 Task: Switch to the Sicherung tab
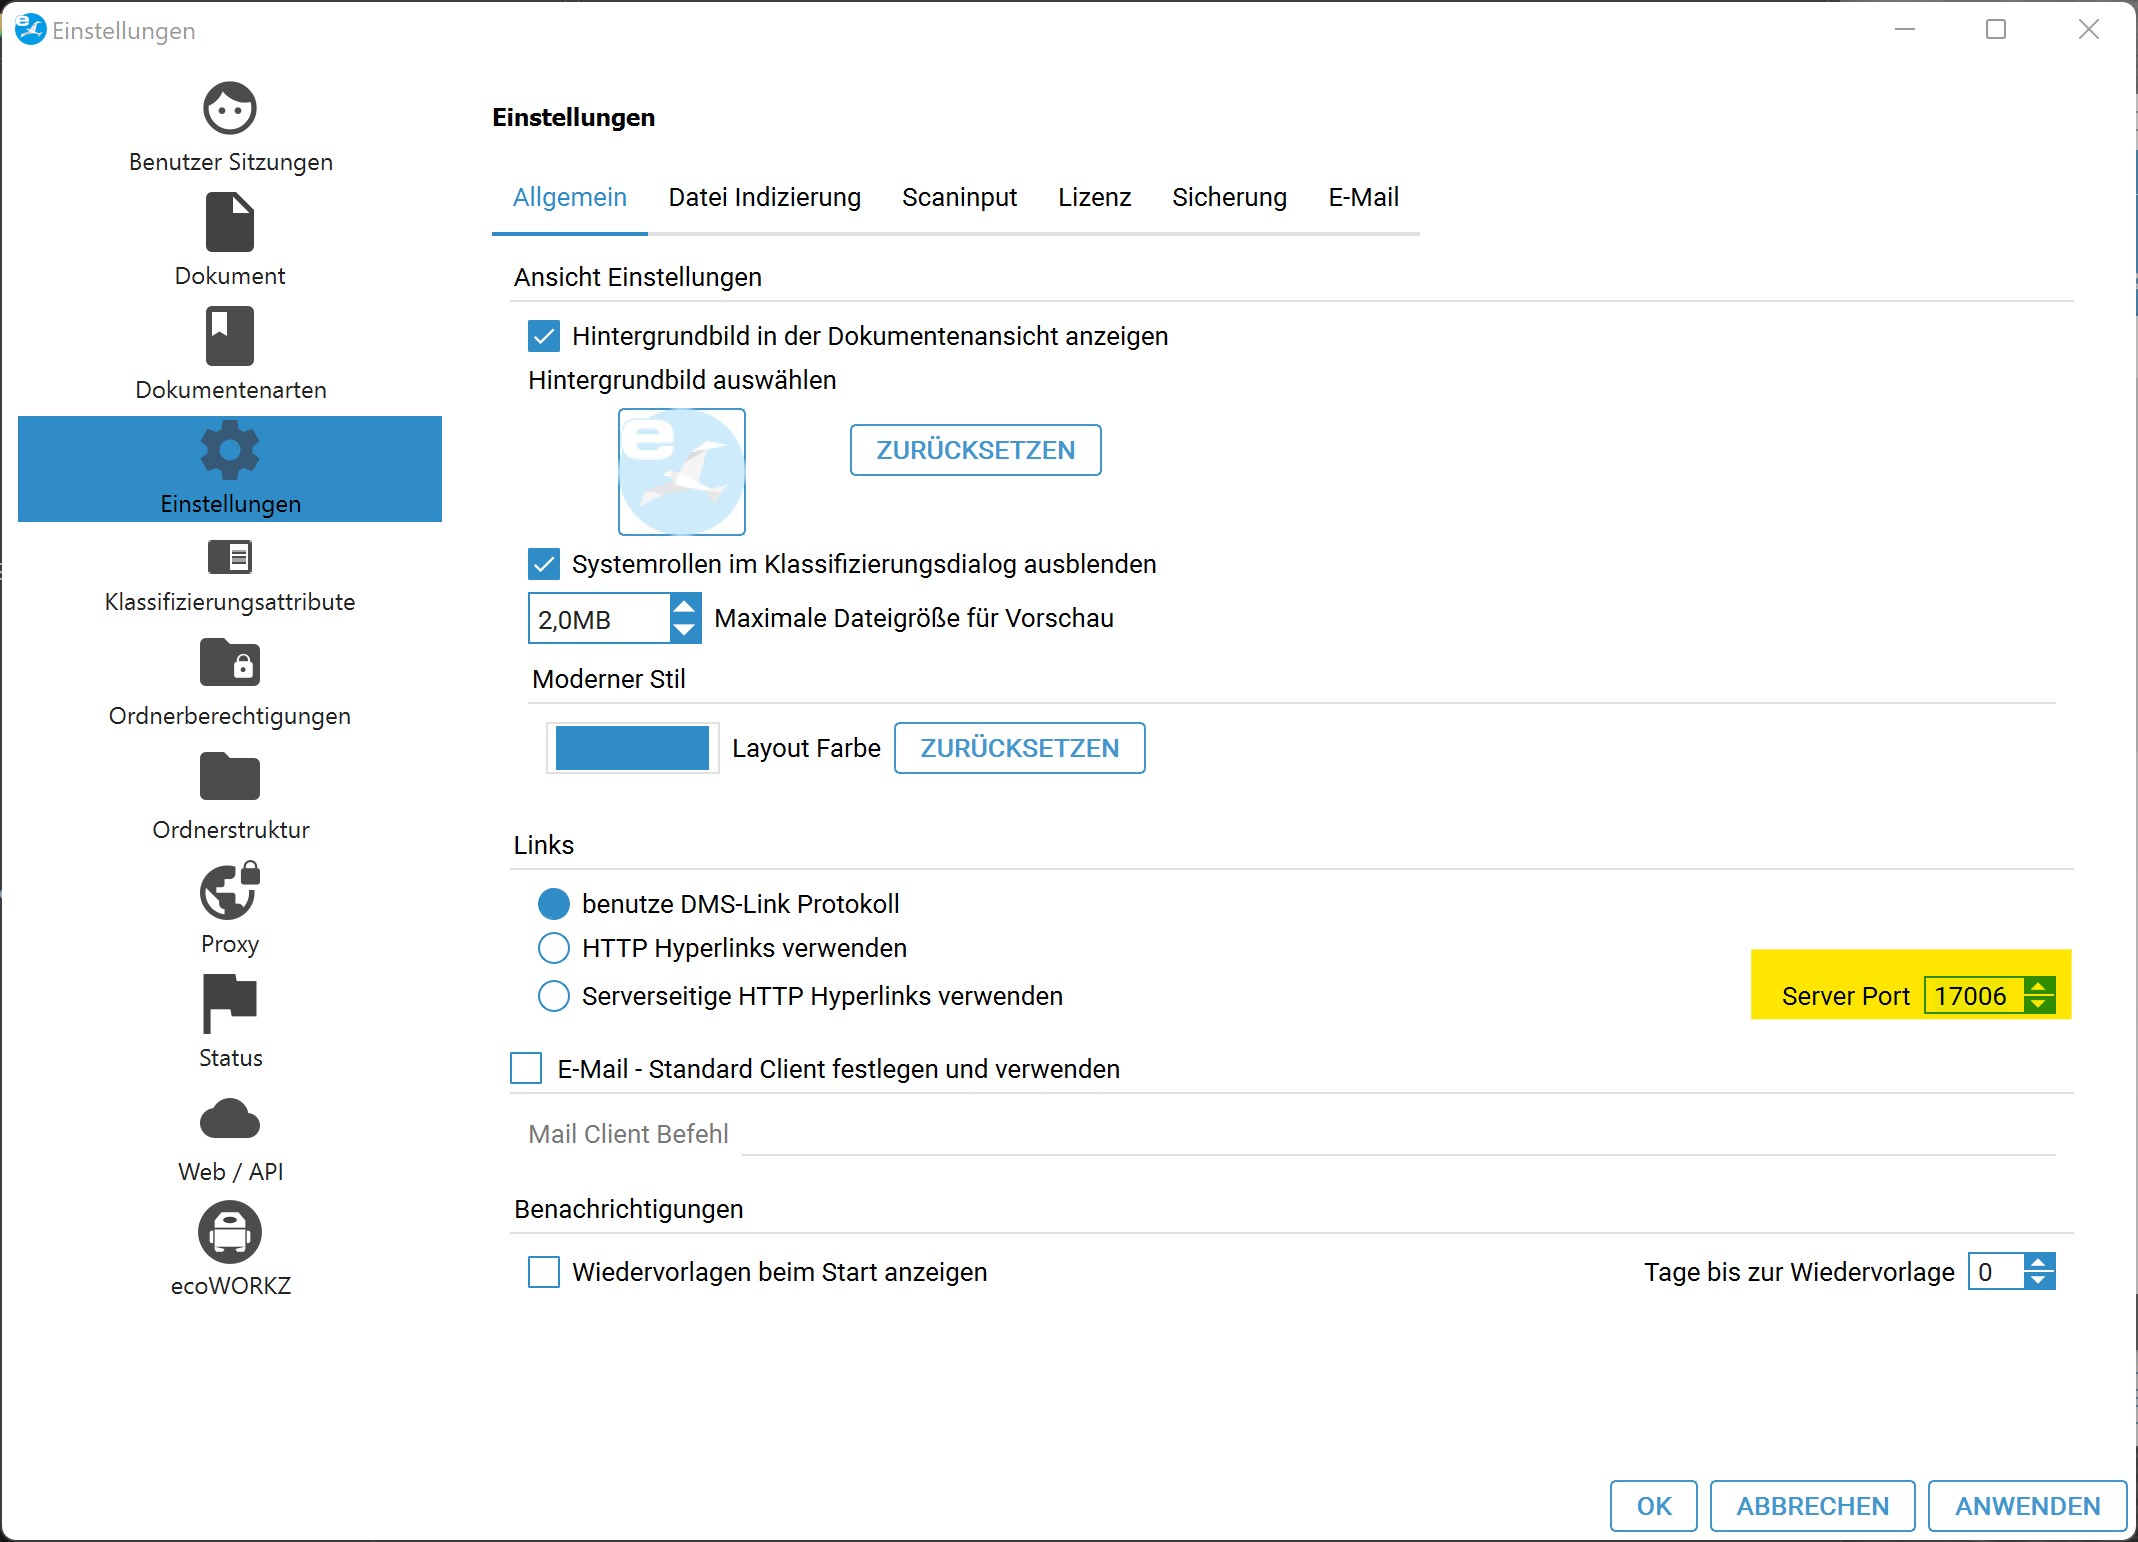pyautogui.click(x=1229, y=198)
